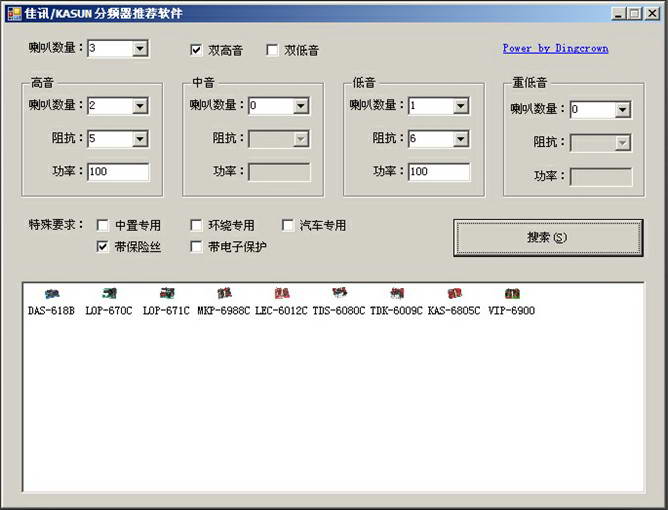Expand the 重低音 喇叭数量 dropdown
The width and height of the screenshot is (668, 510).
click(622, 110)
